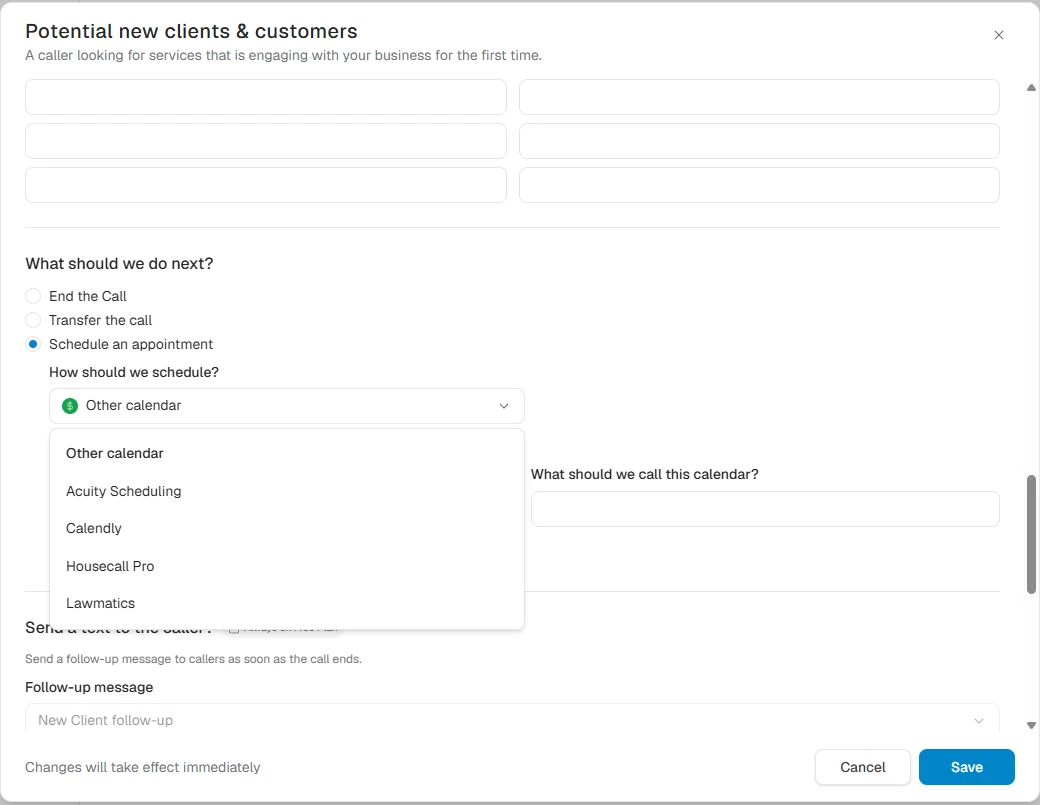This screenshot has width=1040, height=805.
Task: Close the Potential new clients dialog
Action: [998, 35]
